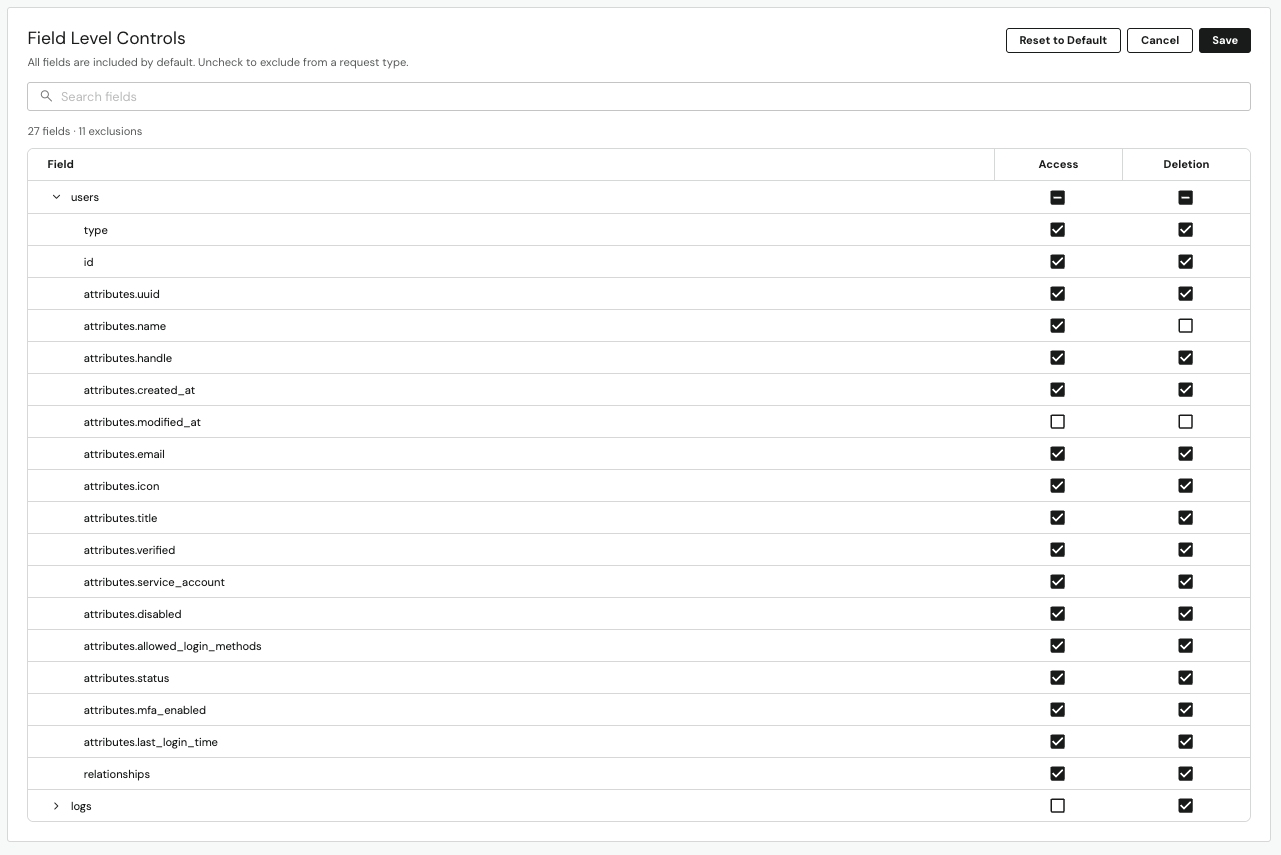Uncheck Access for id field
Image resolution: width=1281 pixels, height=855 pixels.
point(1058,262)
